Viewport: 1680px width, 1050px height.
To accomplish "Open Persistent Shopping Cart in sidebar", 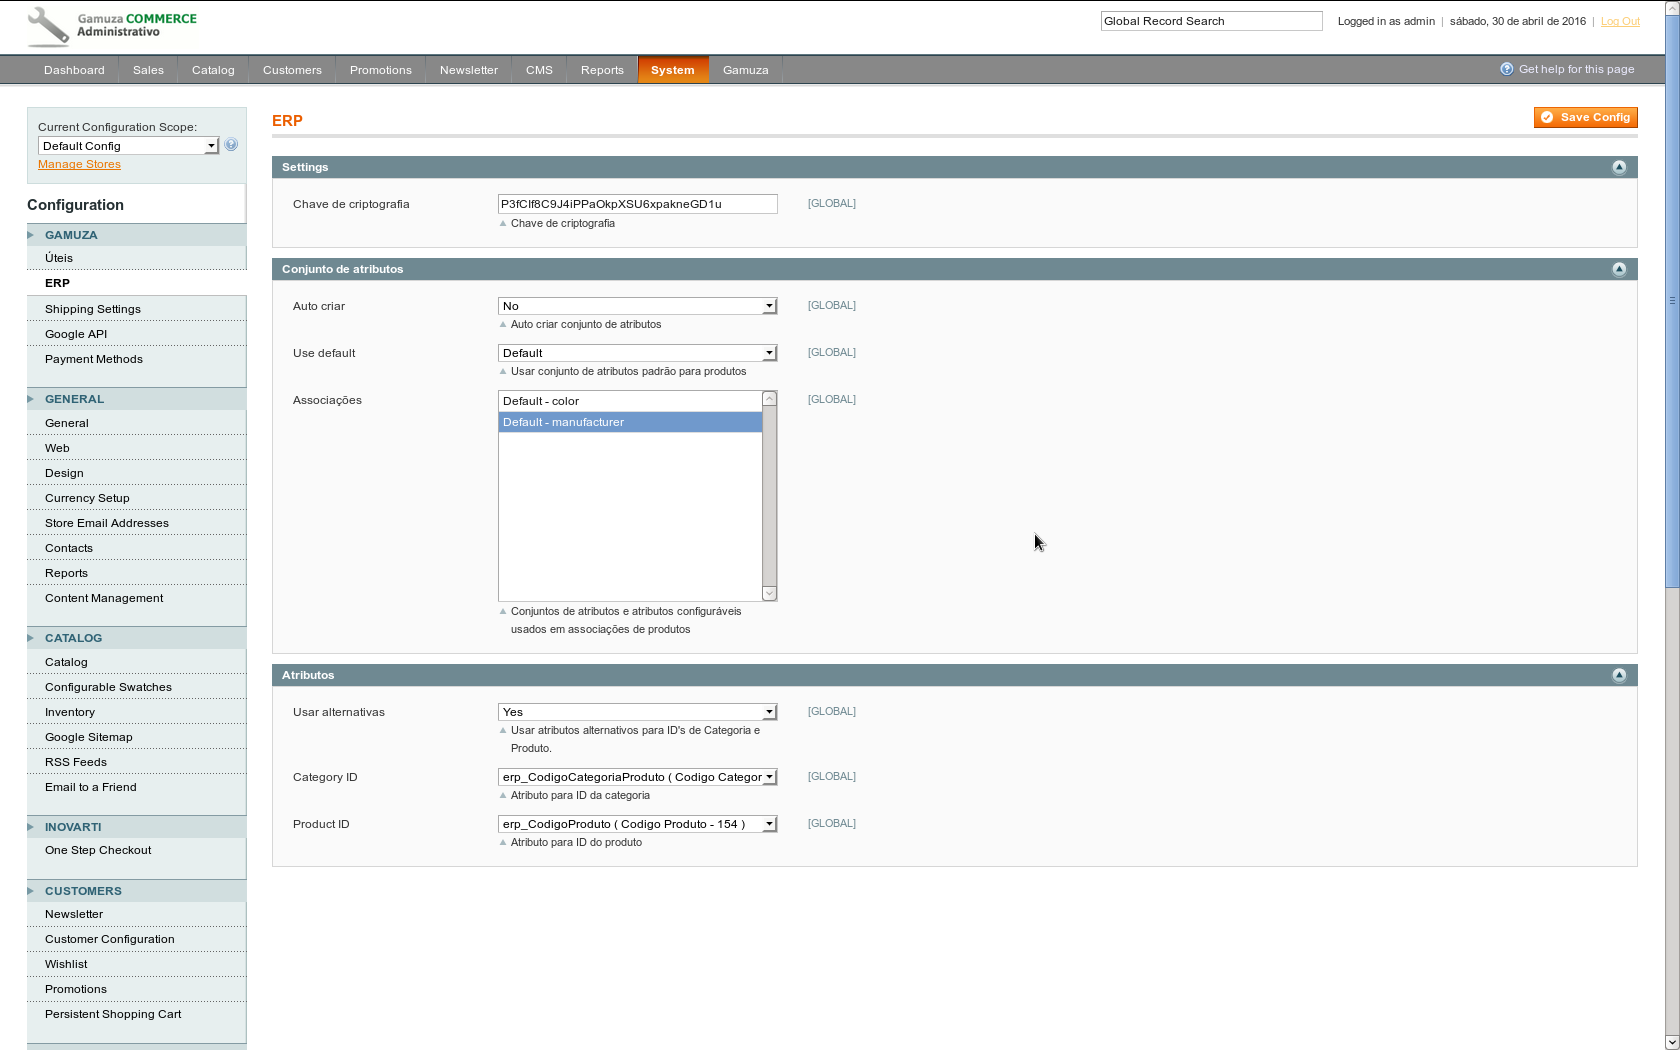I will click(136, 1014).
